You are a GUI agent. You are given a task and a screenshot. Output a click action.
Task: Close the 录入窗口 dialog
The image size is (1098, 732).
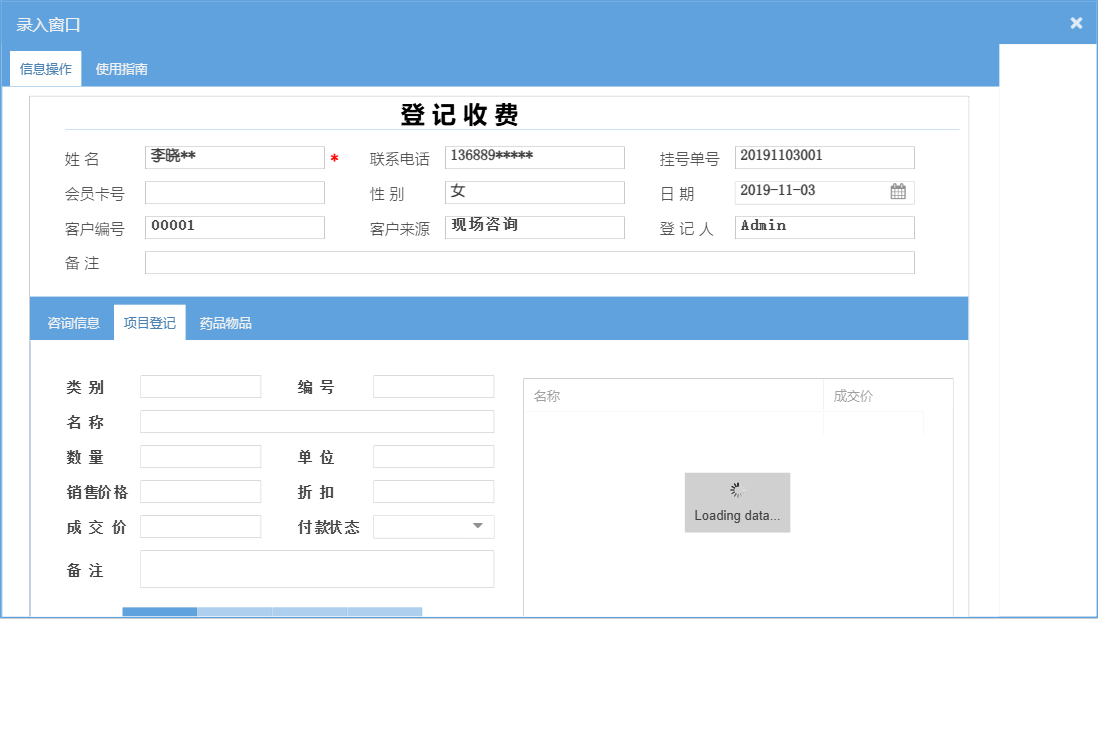pyautogui.click(x=1076, y=22)
